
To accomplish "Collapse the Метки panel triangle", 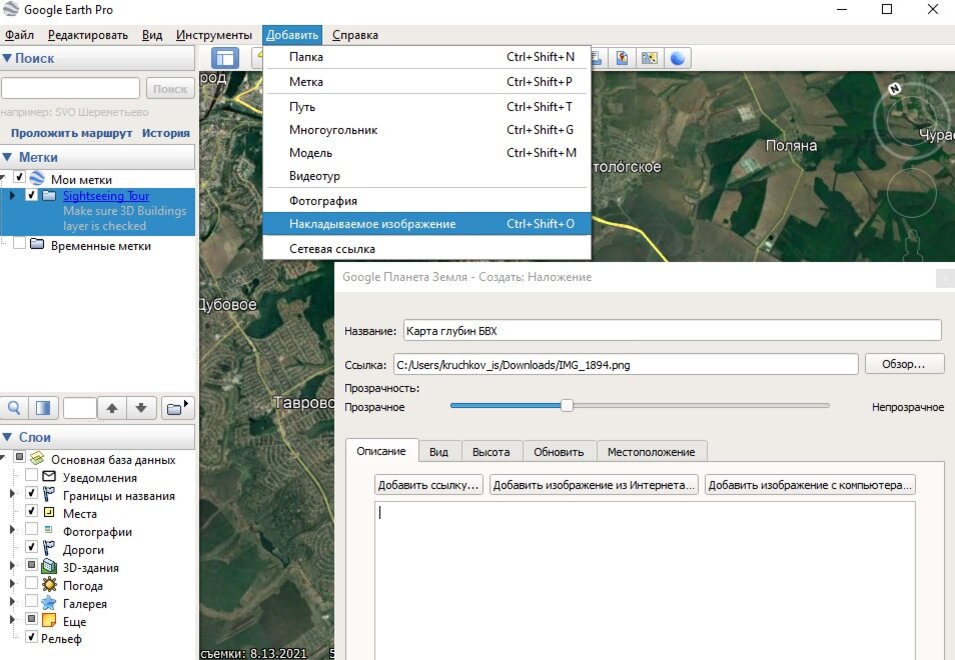I will click(x=7, y=157).
